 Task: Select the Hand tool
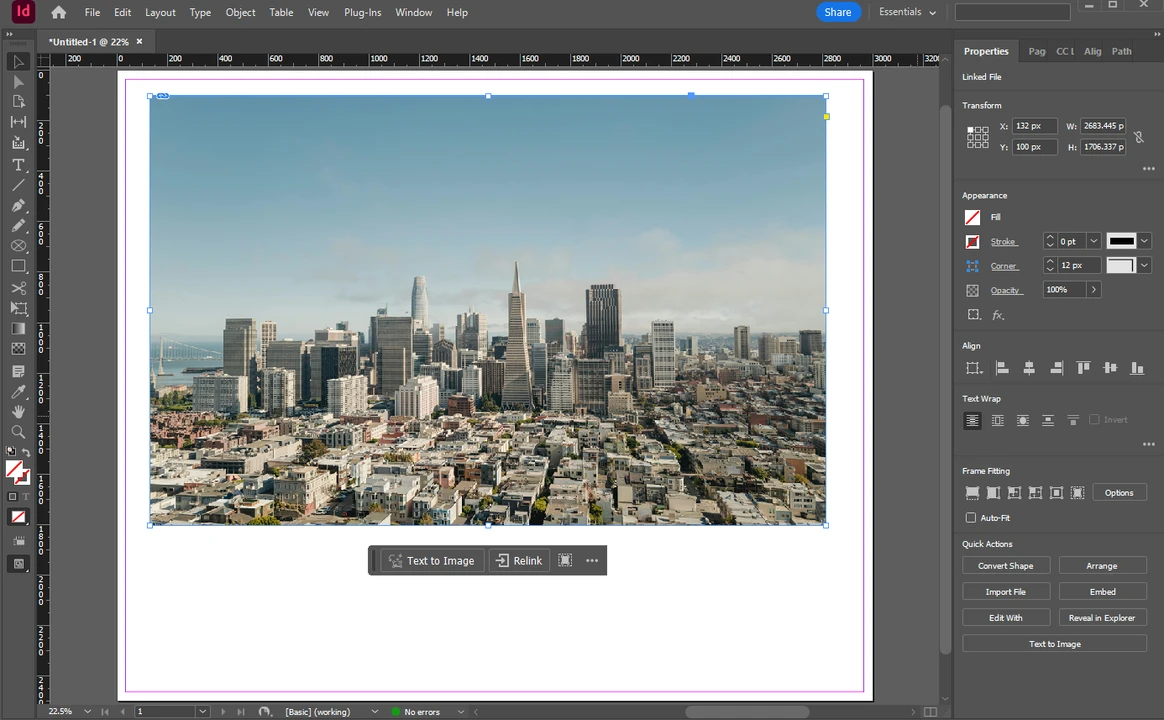[x=19, y=411]
